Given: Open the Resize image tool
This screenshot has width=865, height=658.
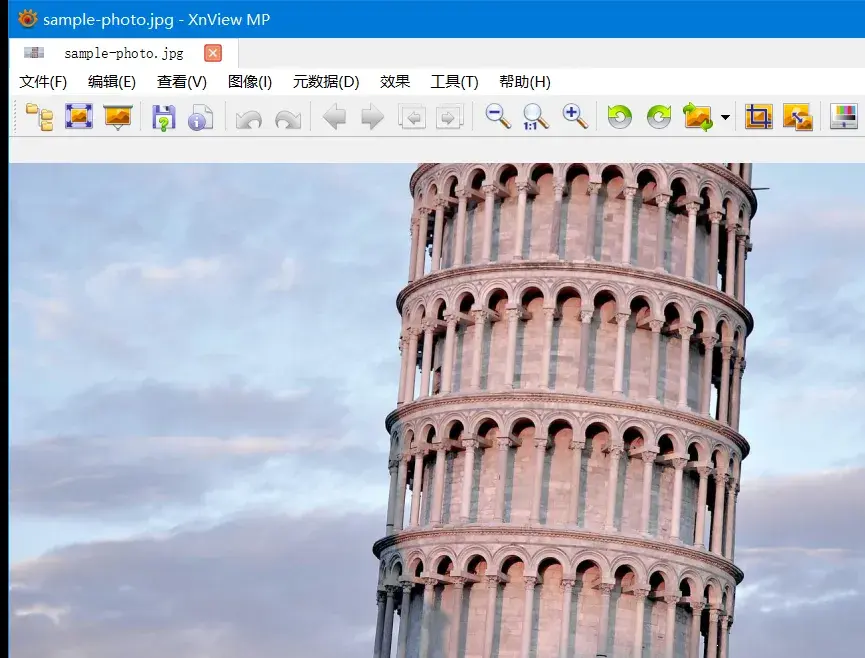Looking at the screenshot, I should point(798,117).
